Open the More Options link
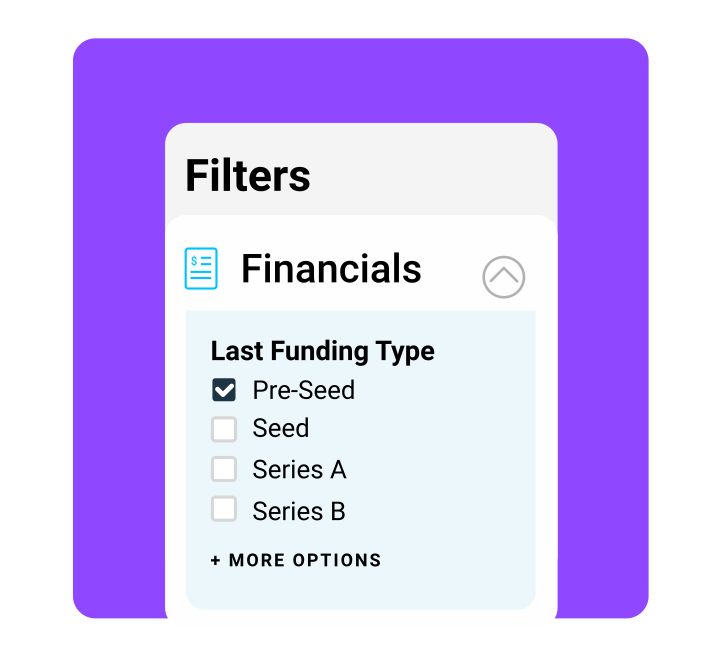 pyautogui.click(x=296, y=560)
